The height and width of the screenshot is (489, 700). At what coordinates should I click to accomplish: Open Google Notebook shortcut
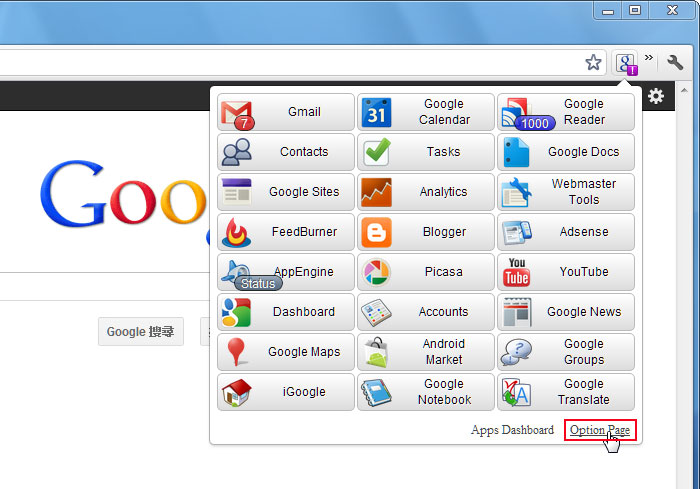pos(426,392)
